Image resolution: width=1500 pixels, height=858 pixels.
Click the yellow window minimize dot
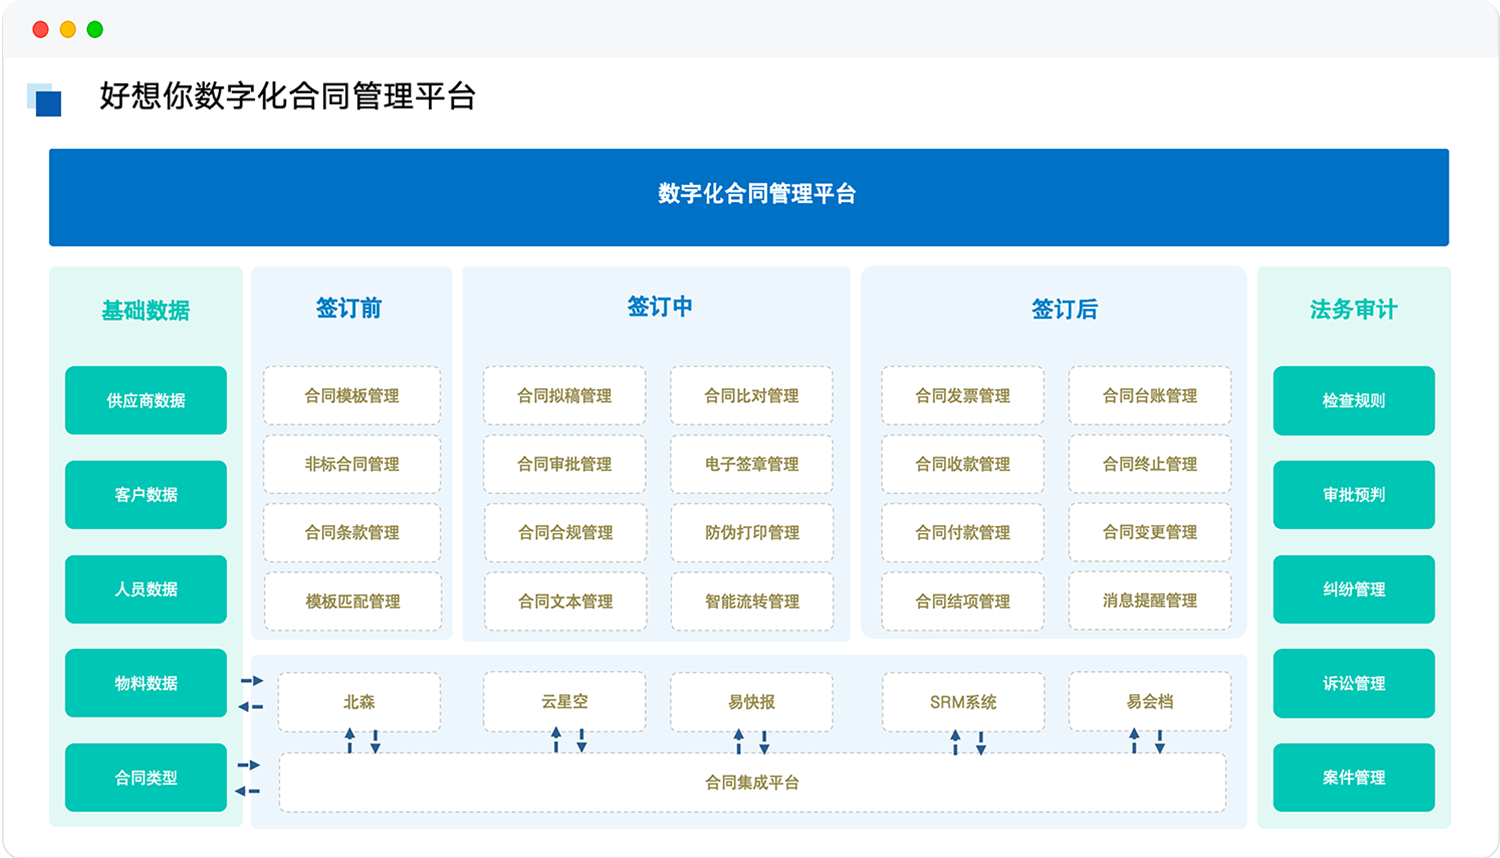68,29
